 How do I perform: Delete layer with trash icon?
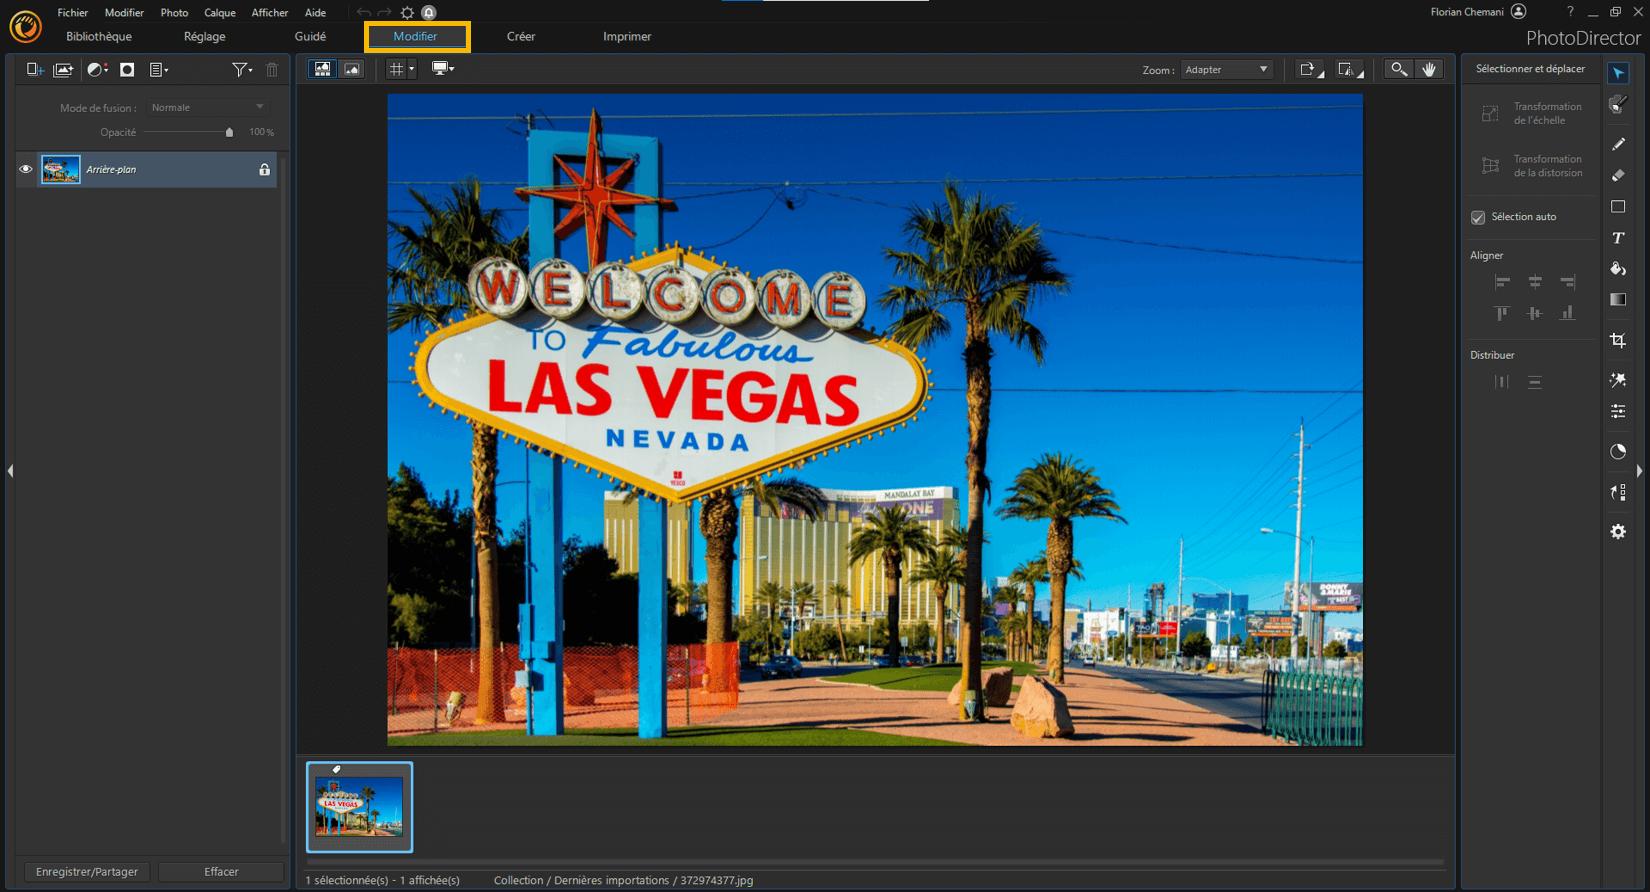272,70
